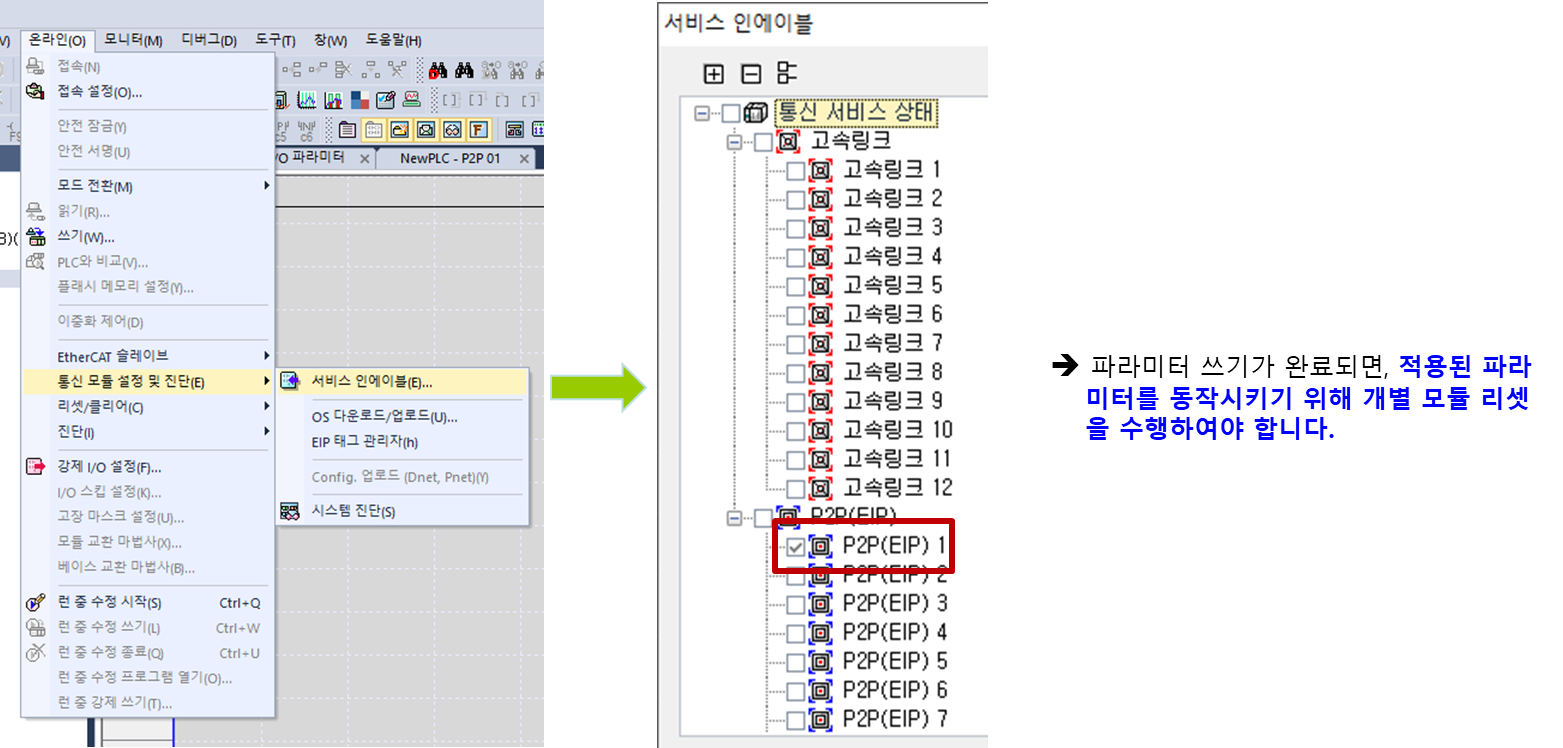The image size is (1563, 748).
Task: Check the 고속링크 group checkbox
Action: [x=764, y=141]
